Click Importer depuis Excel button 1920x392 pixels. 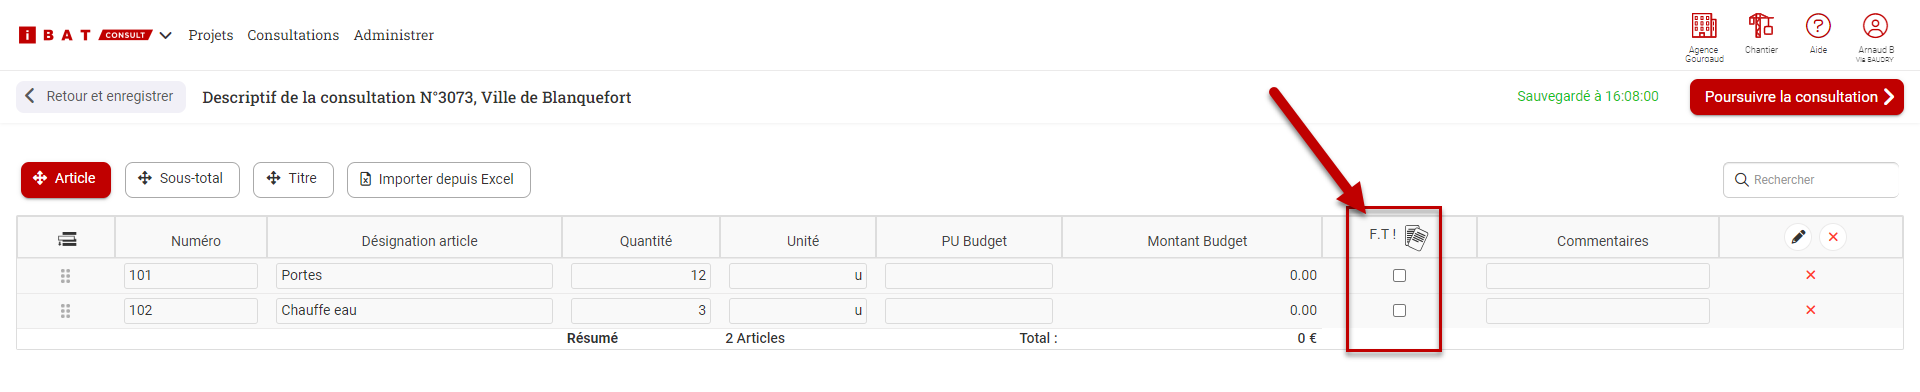(x=438, y=180)
